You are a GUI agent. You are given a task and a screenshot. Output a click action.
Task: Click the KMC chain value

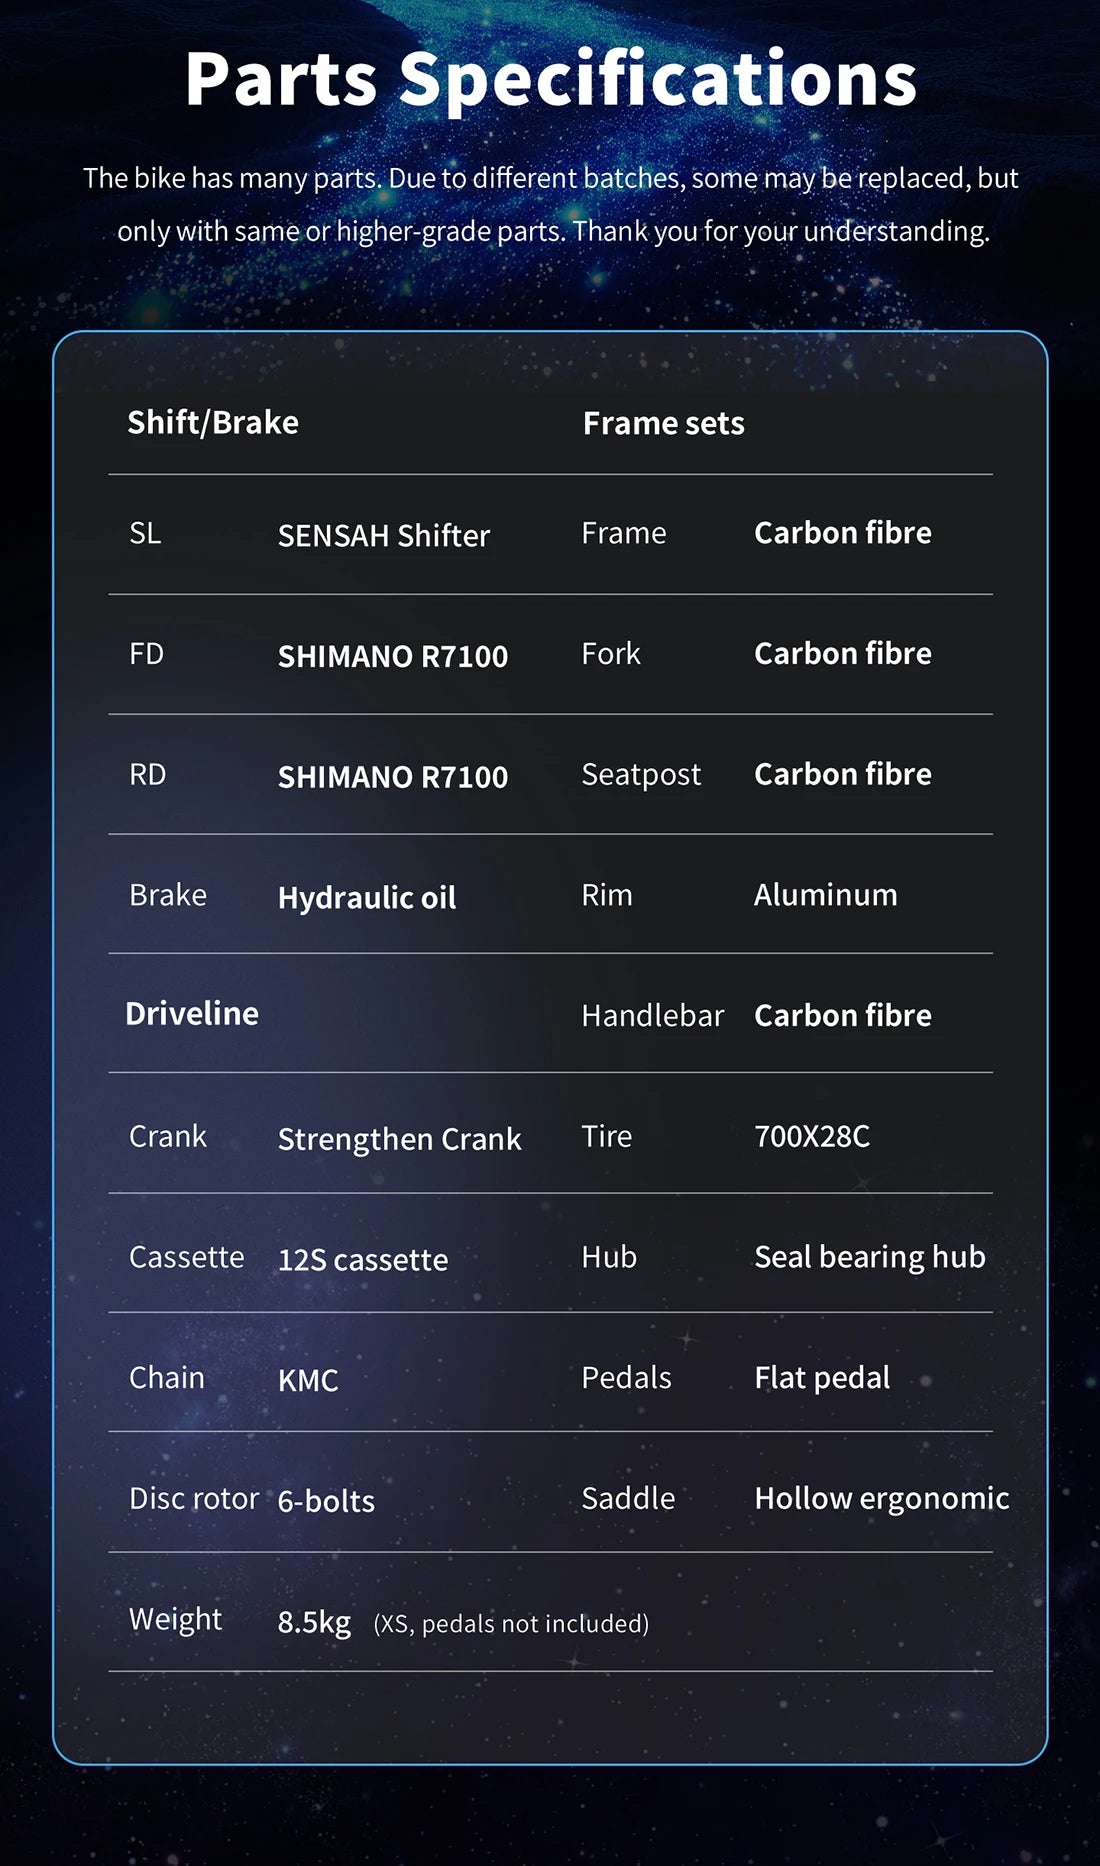[308, 1381]
